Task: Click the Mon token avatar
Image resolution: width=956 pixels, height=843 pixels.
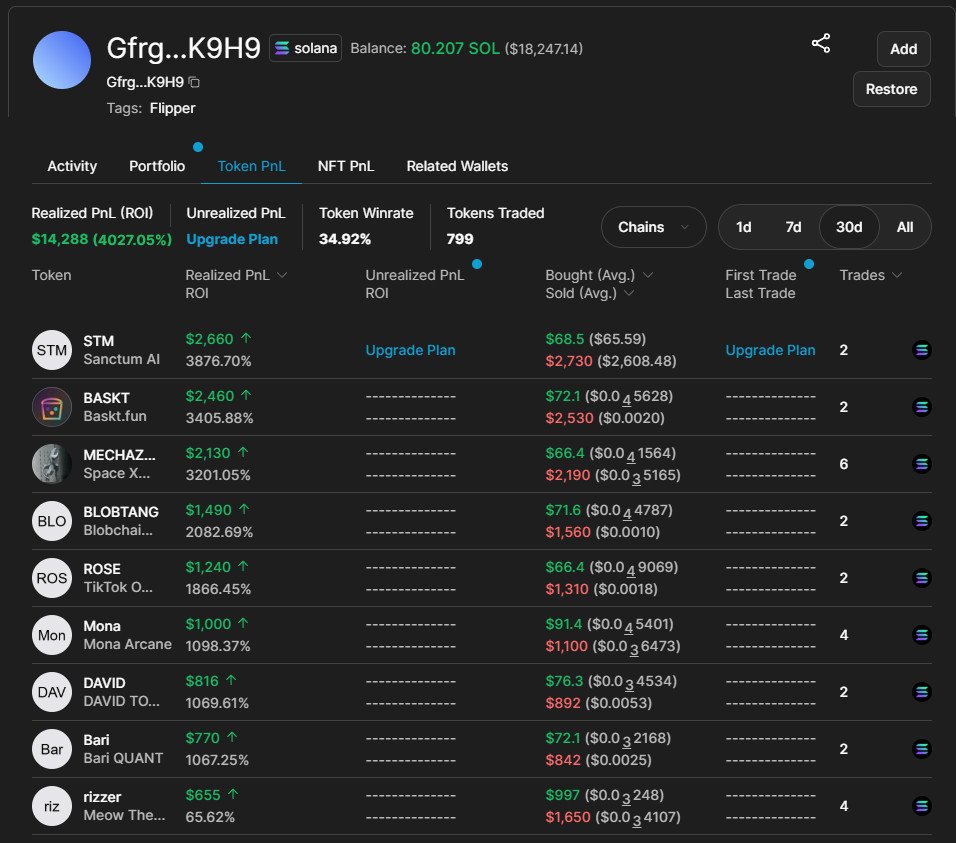Action: click(x=52, y=635)
